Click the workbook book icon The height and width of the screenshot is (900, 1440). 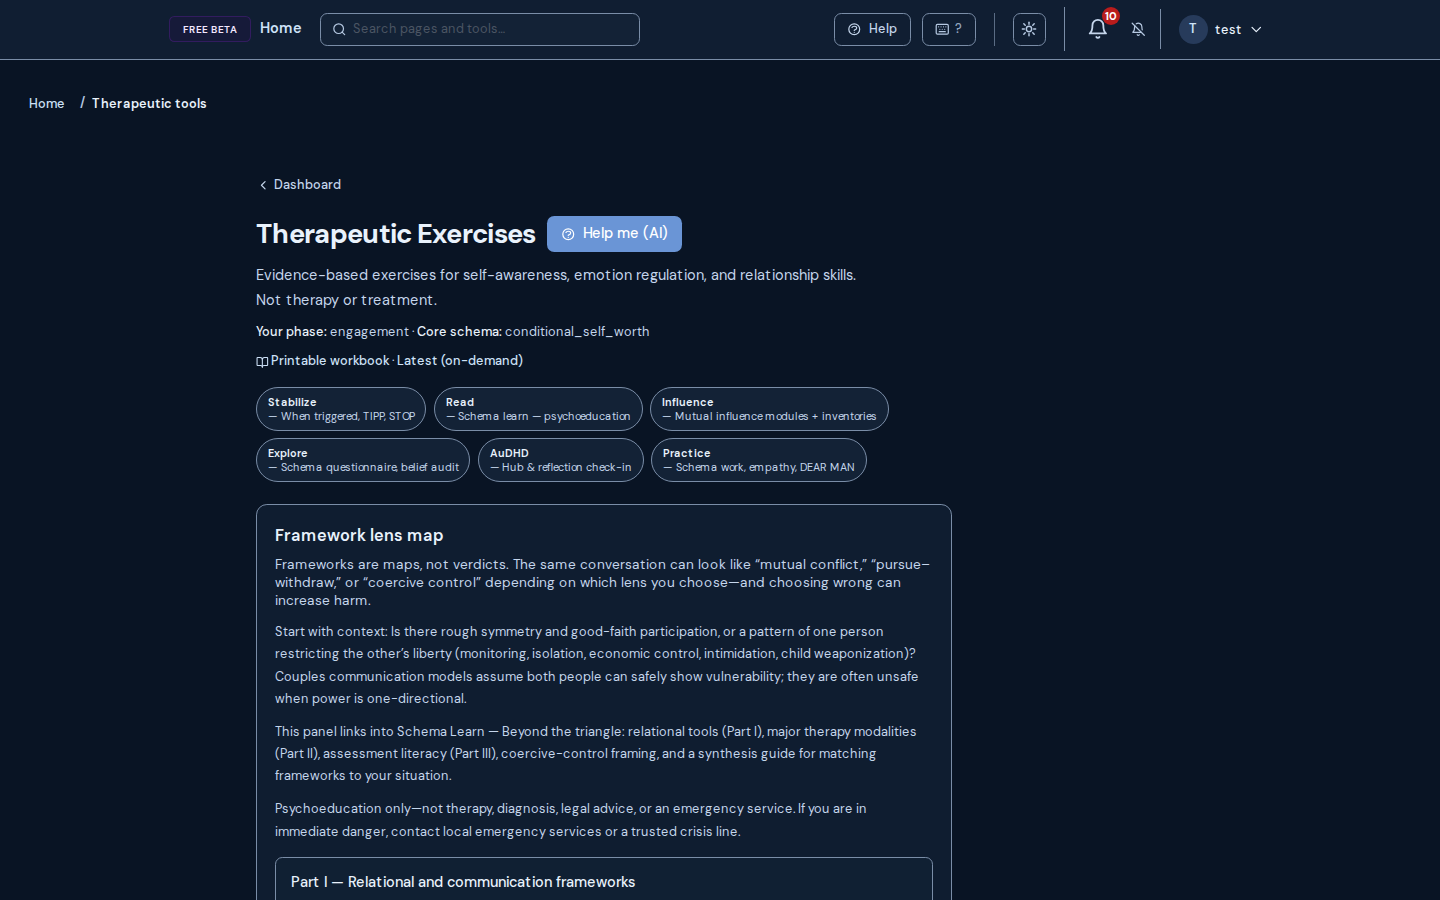pyautogui.click(x=262, y=361)
